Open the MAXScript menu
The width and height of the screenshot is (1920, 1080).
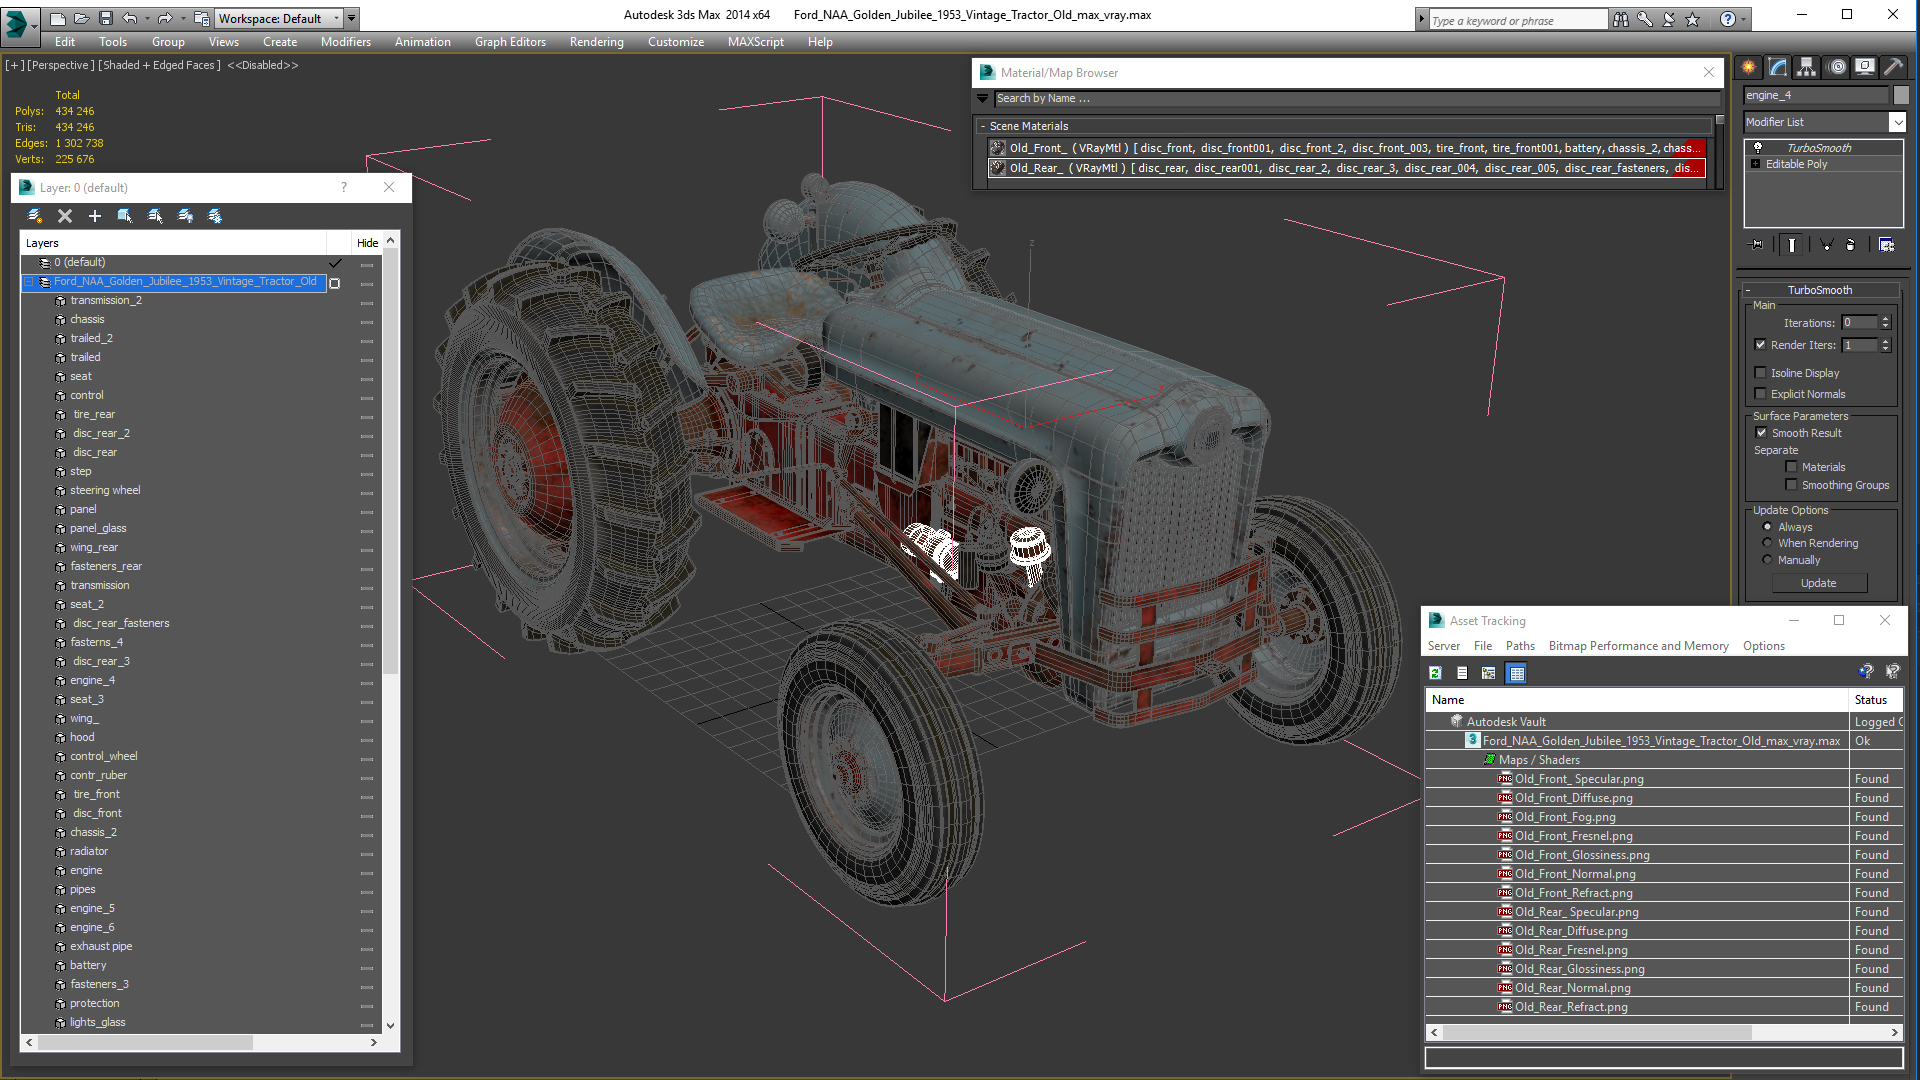click(756, 42)
